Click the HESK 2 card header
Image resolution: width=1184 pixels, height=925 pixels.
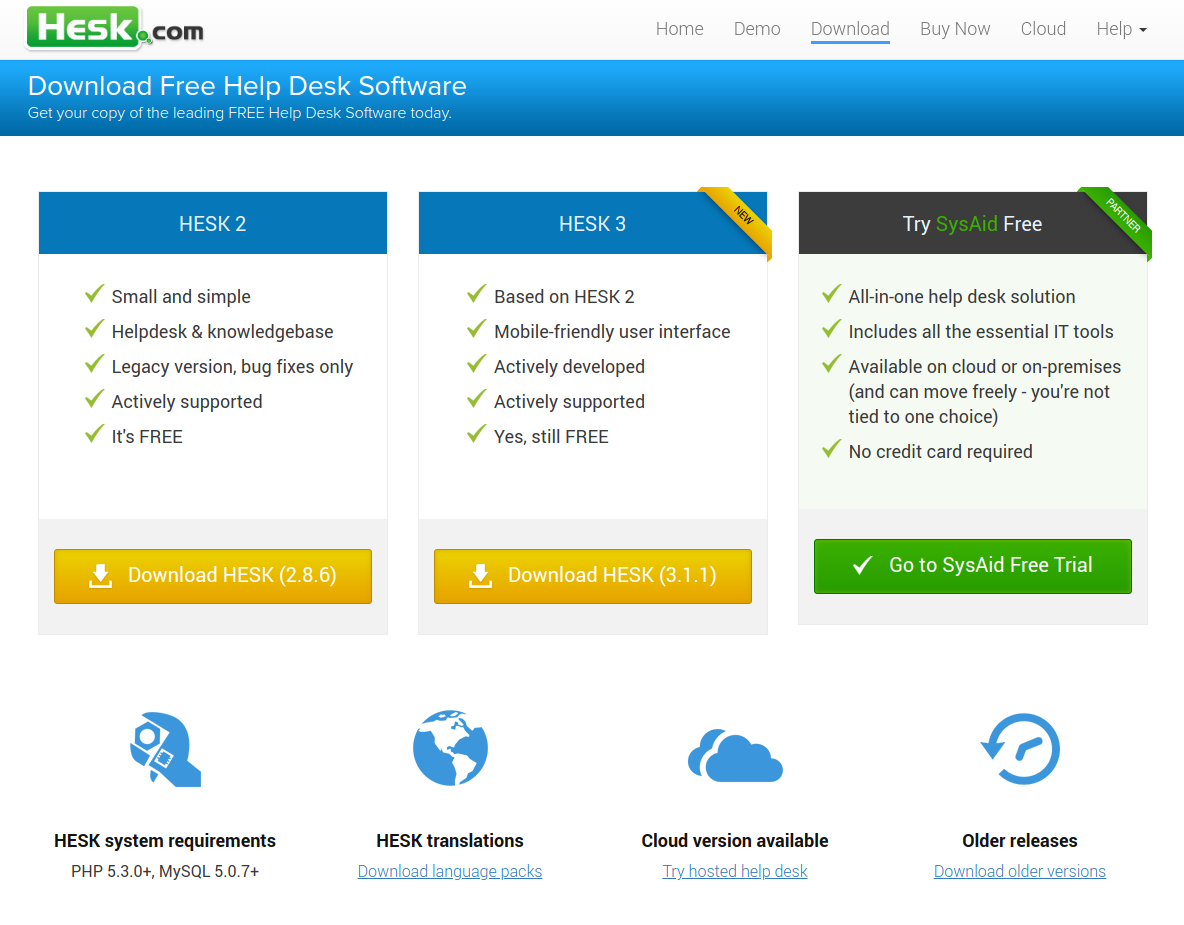coord(213,223)
